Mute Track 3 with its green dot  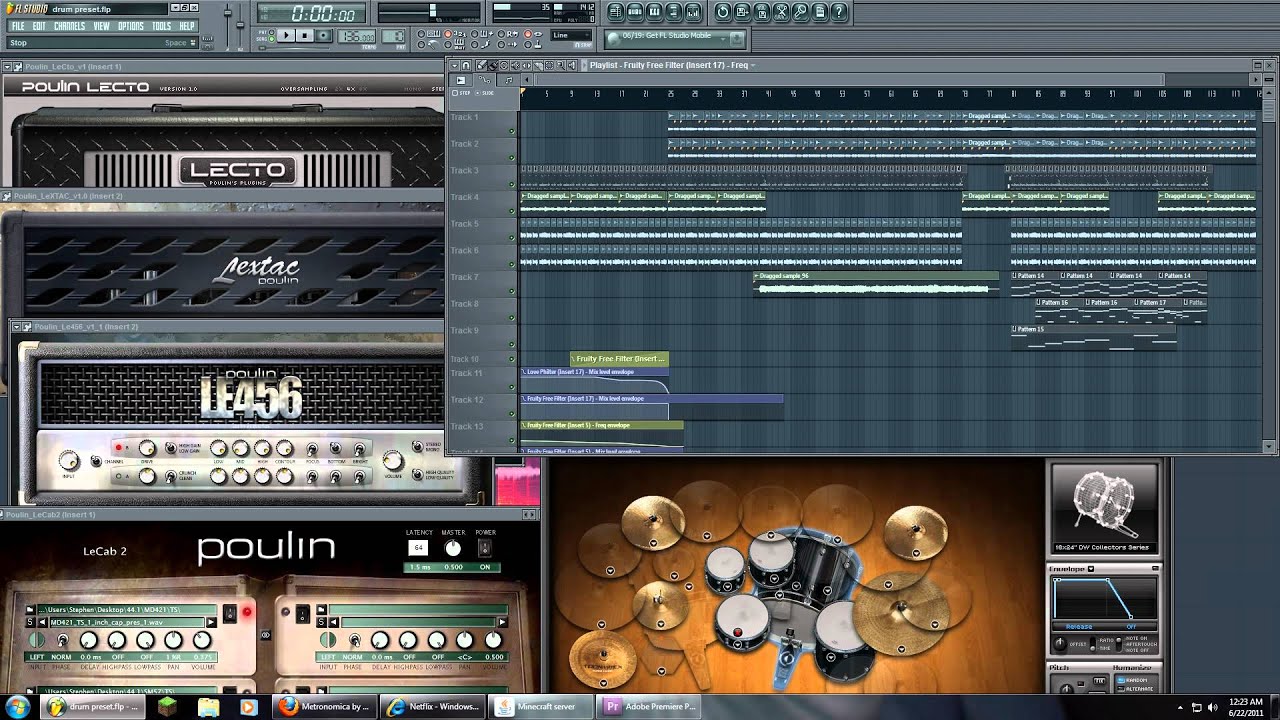[x=512, y=184]
